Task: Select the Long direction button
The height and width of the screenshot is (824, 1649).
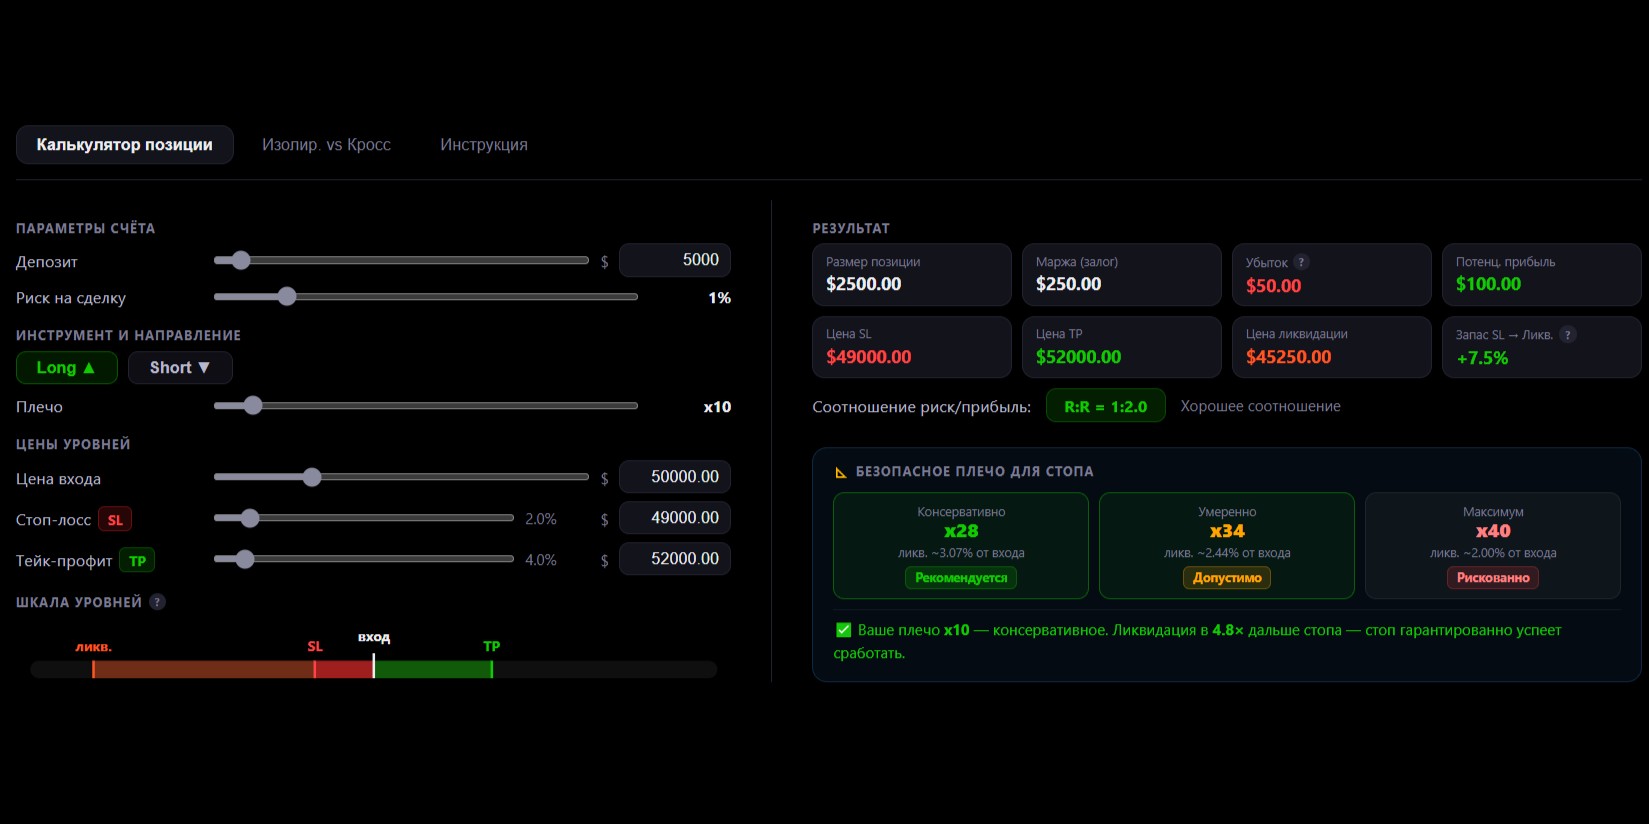Action: (67, 368)
